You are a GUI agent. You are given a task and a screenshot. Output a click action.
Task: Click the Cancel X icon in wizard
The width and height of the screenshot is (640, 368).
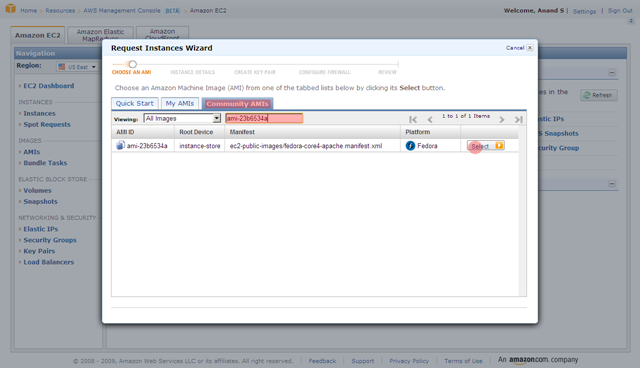click(x=530, y=48)
